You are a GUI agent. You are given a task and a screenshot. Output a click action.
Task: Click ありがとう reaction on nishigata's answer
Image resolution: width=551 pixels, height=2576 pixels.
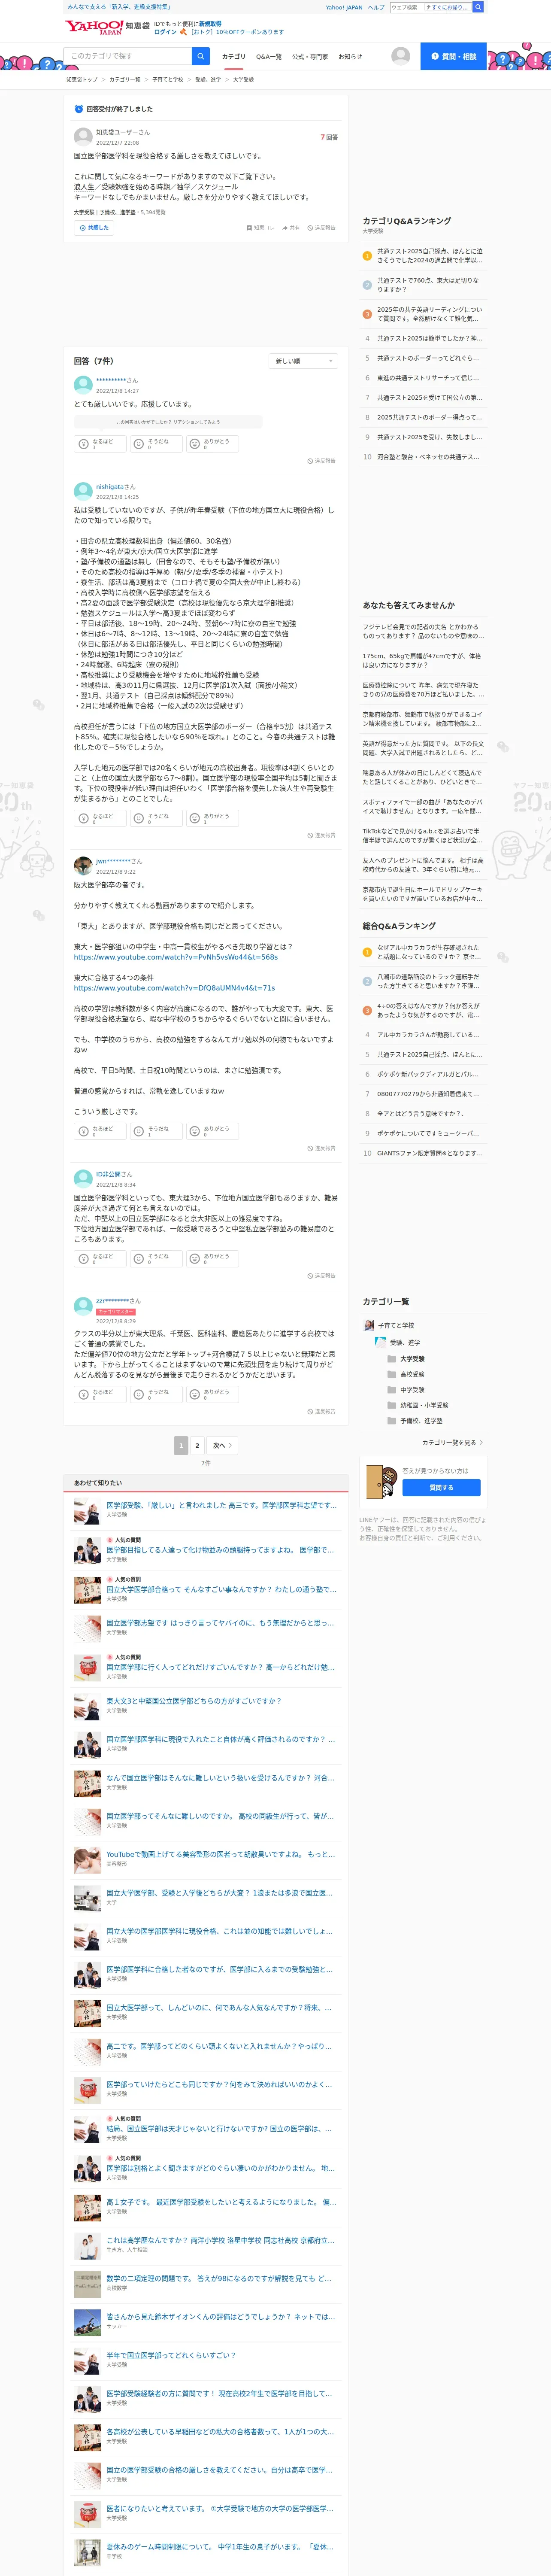pos(212,818)
